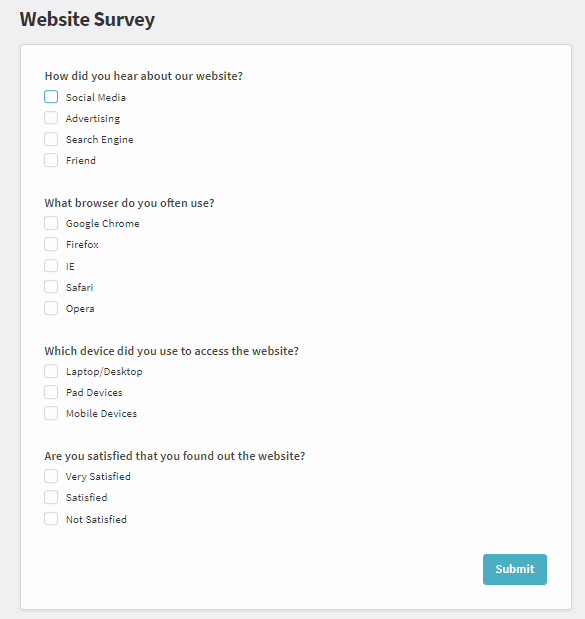Image resolution: width=585 pixels, height=619 pixels.
Task: Select the Safari checkbox
Action: 51,287
